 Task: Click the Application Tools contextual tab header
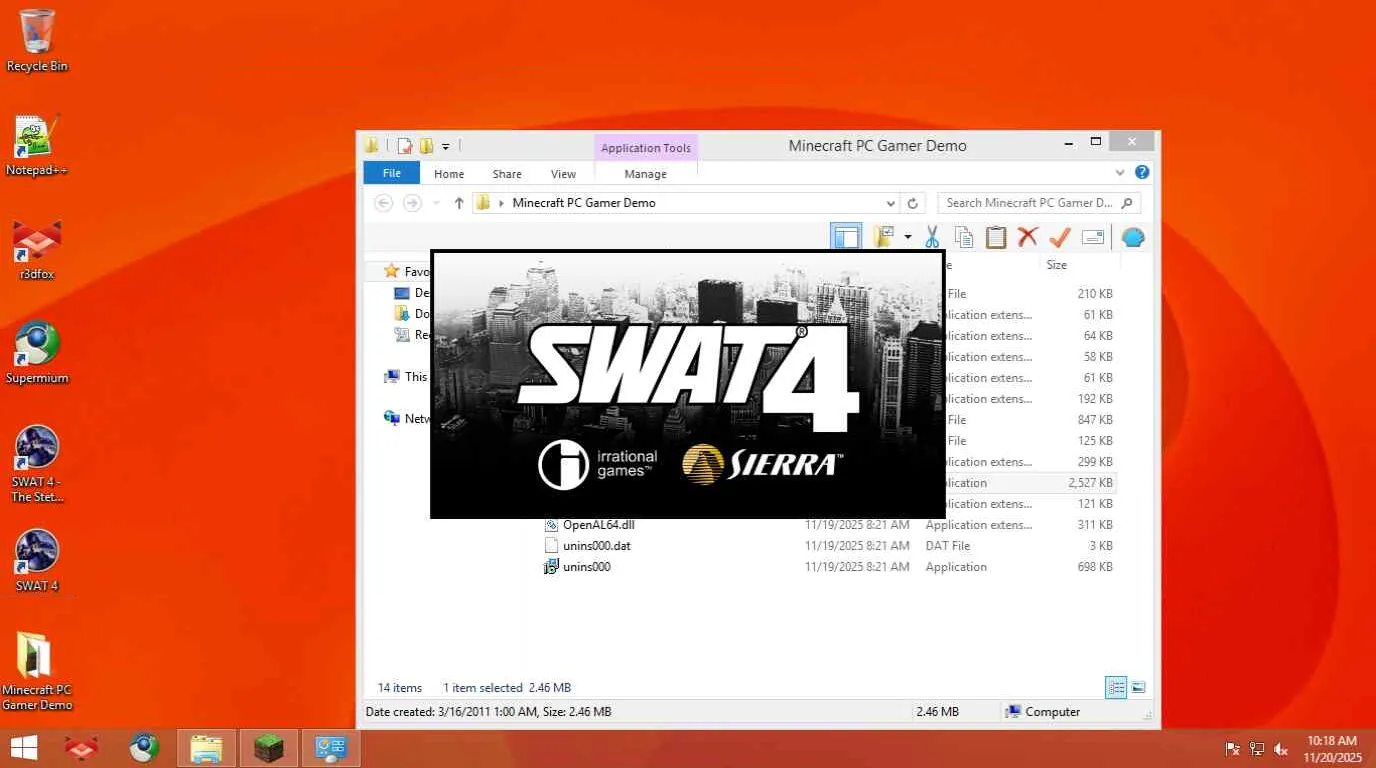(646, 148)
